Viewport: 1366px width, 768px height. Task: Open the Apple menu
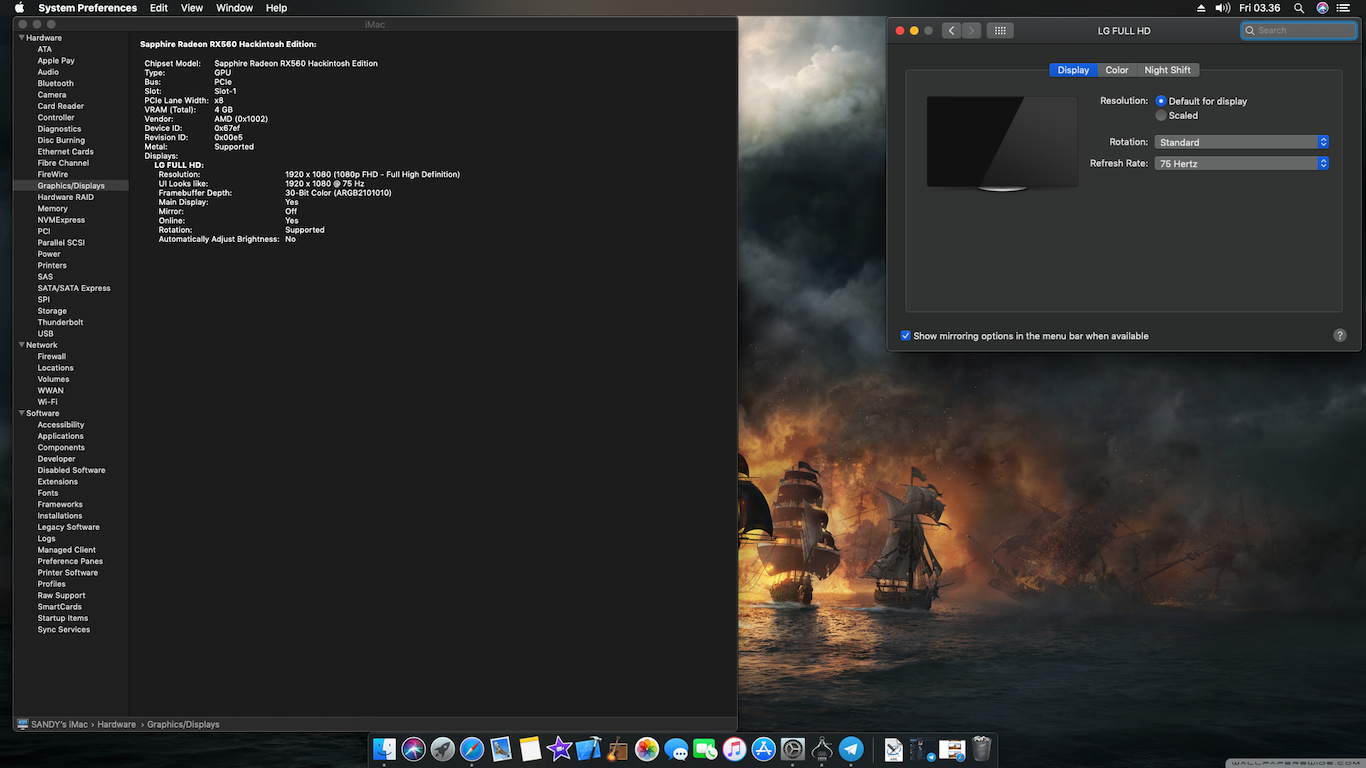[19, 7]
